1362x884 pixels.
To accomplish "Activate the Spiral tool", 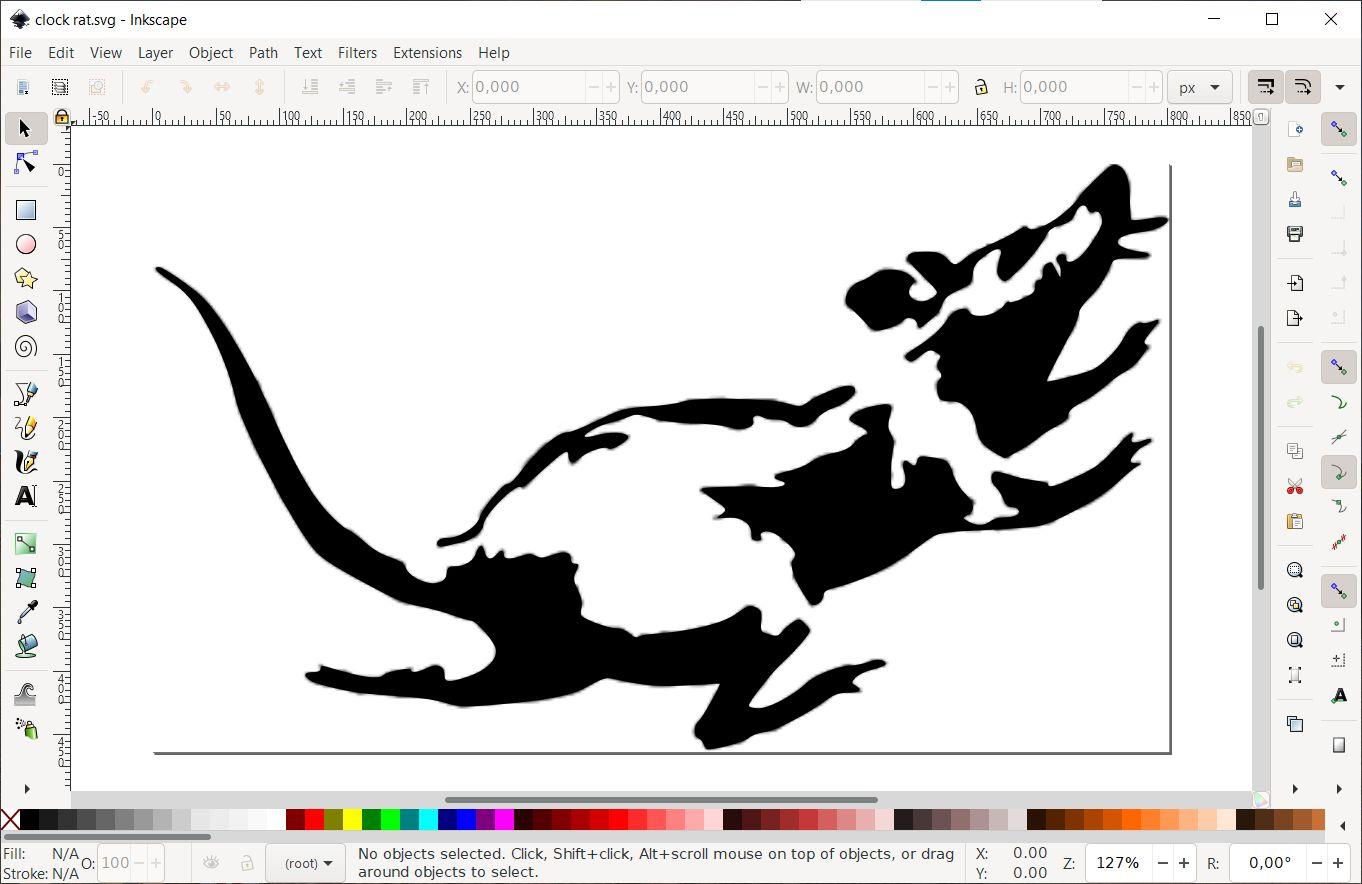I will click(26, 347).
